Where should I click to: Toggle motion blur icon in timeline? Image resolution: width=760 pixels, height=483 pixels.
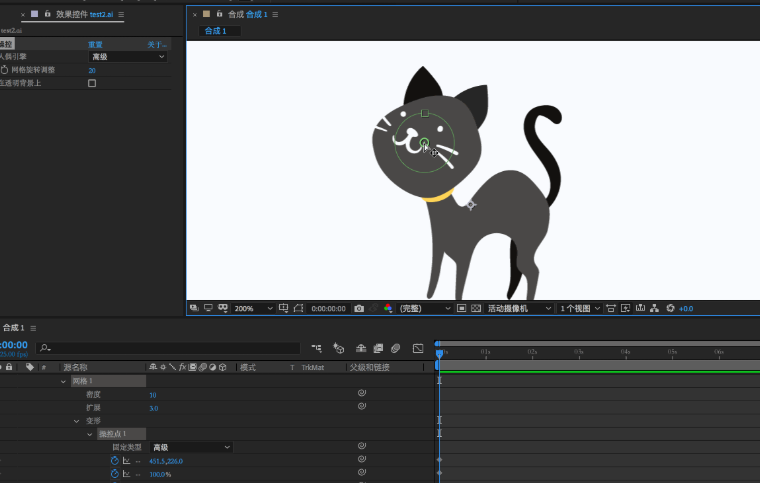coord(396,348)
